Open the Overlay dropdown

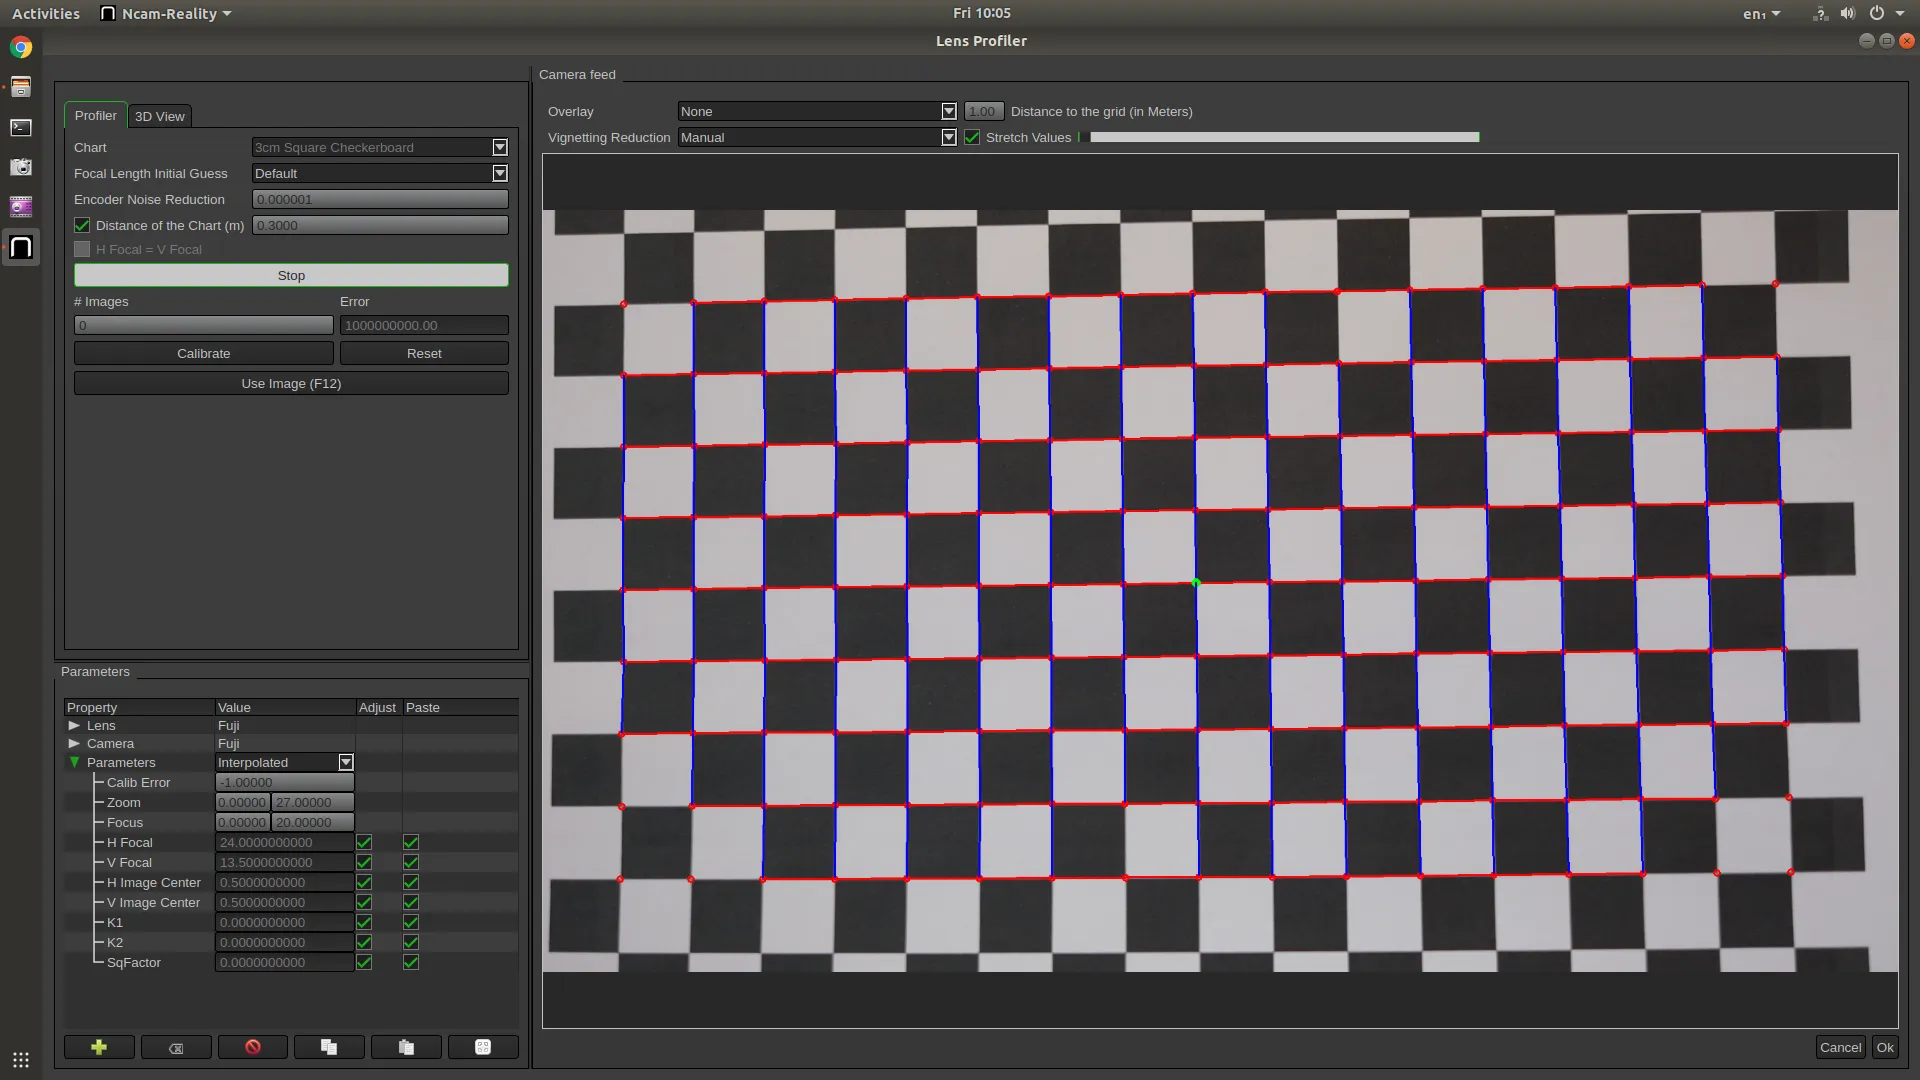click(x=817, y=111)
